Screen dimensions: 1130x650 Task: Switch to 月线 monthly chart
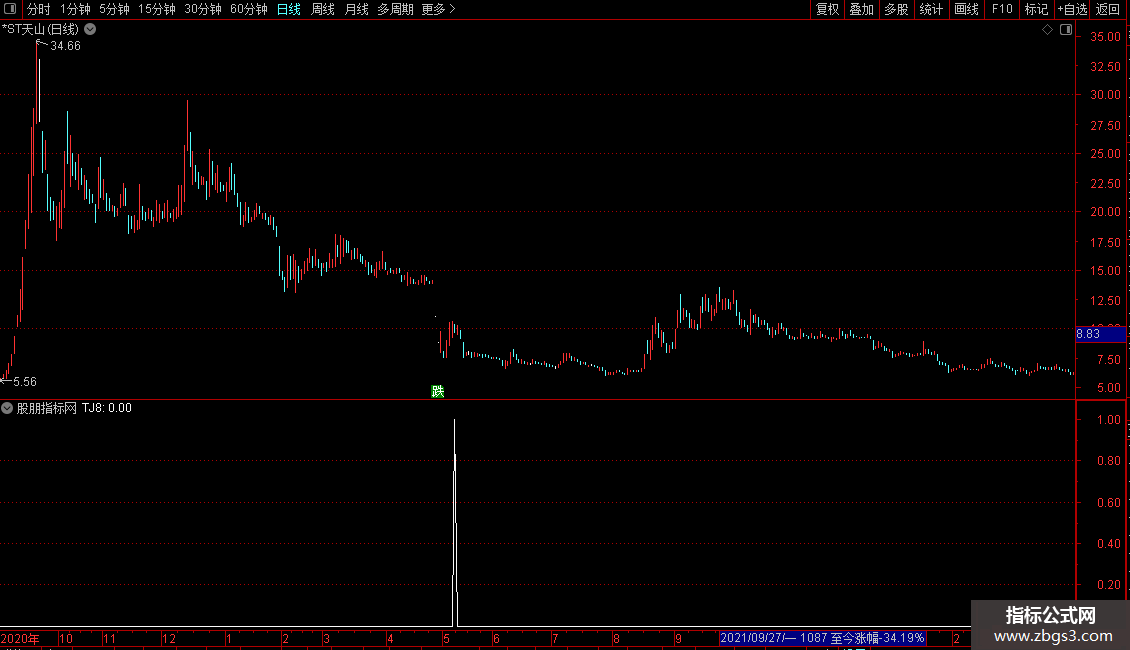(x=356, y=9)
